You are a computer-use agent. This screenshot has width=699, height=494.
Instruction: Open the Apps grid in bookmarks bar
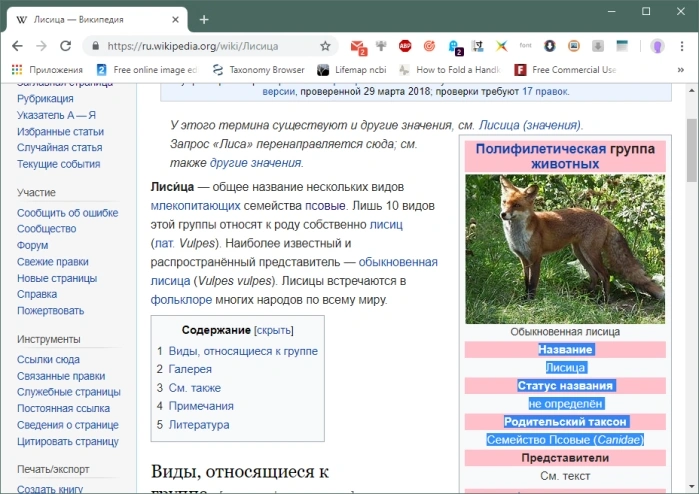[47, 70]
